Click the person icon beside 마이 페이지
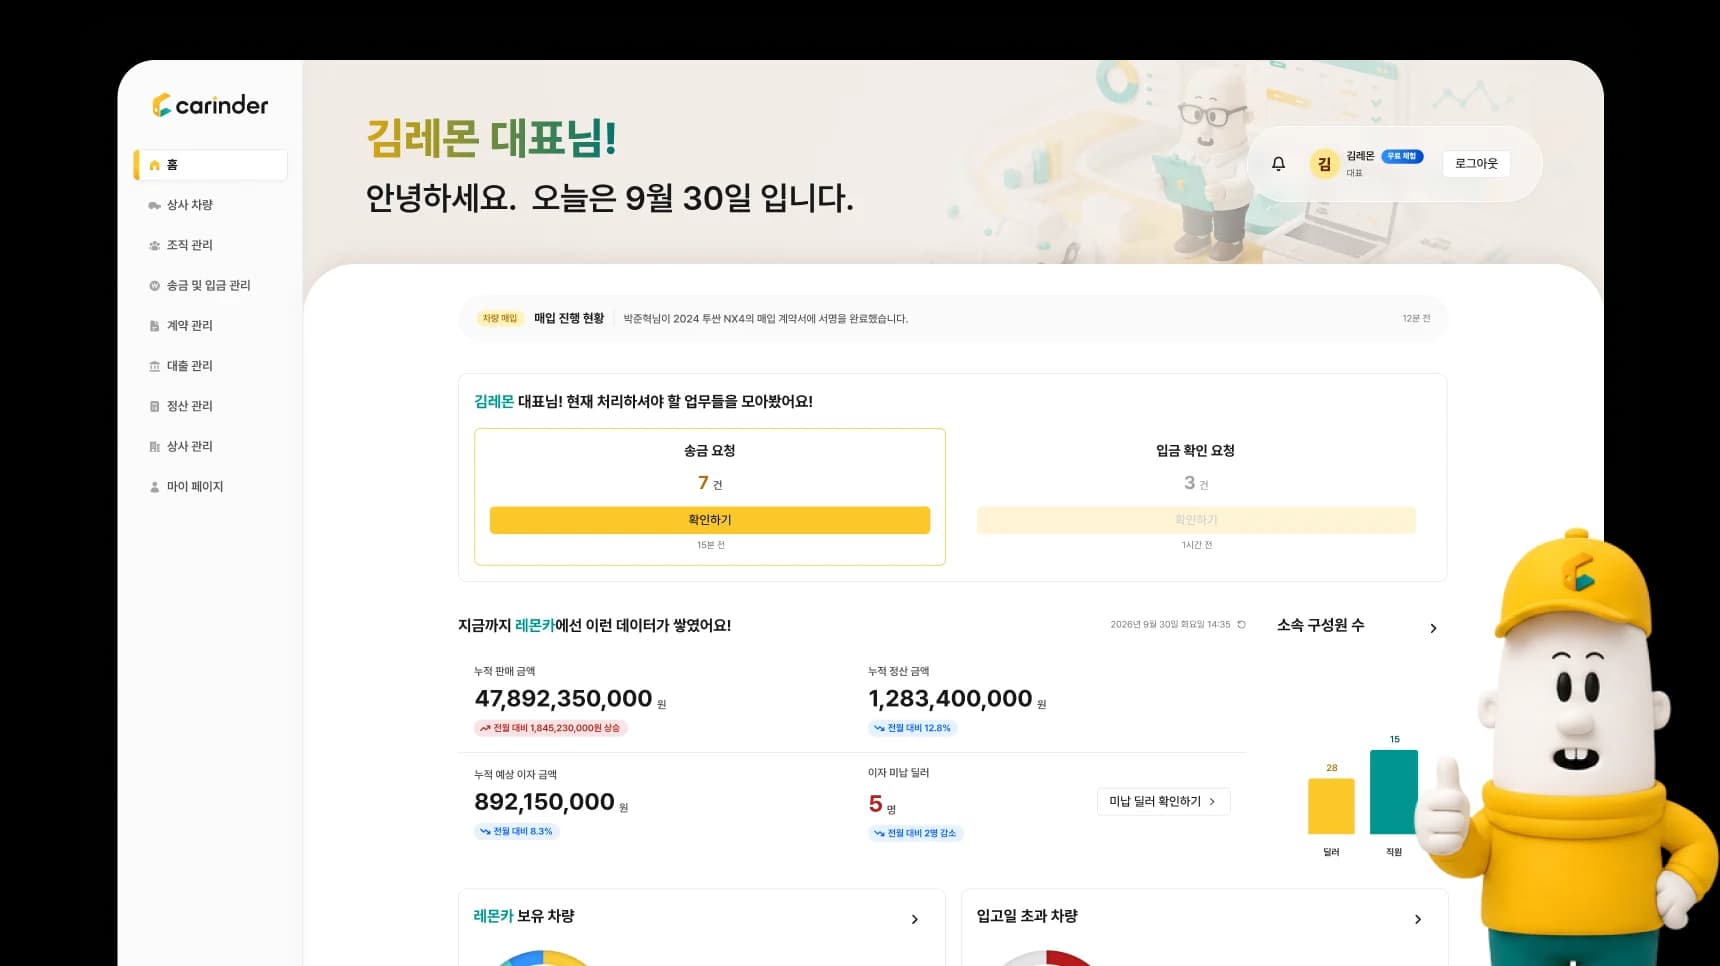This screenshot has height=966, width=1720. tap(154, 487)
